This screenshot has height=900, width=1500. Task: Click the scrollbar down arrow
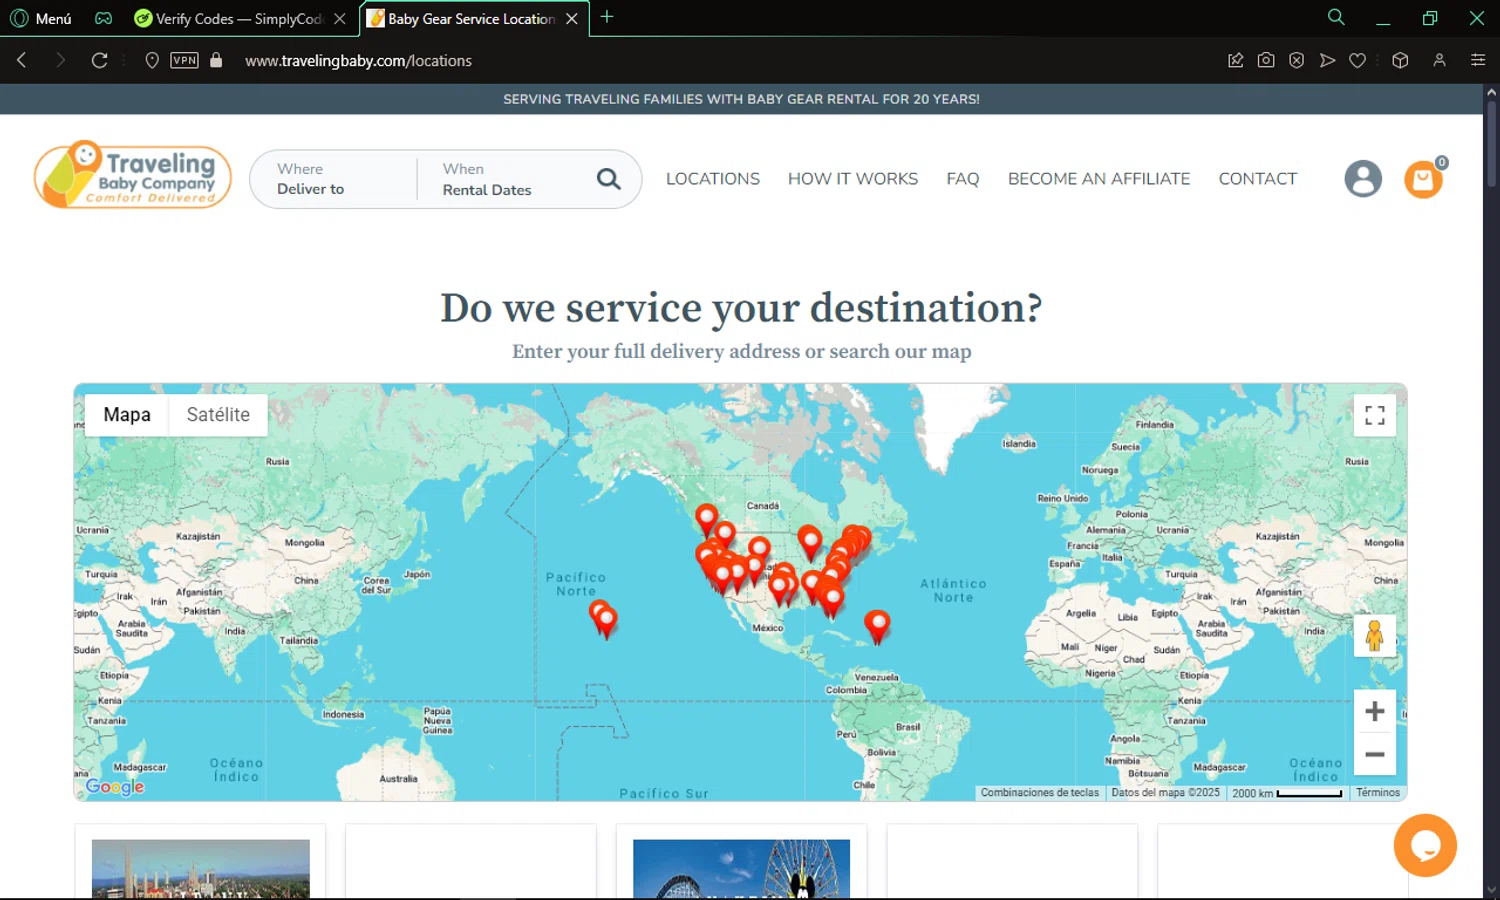[x=1491, y=889]
